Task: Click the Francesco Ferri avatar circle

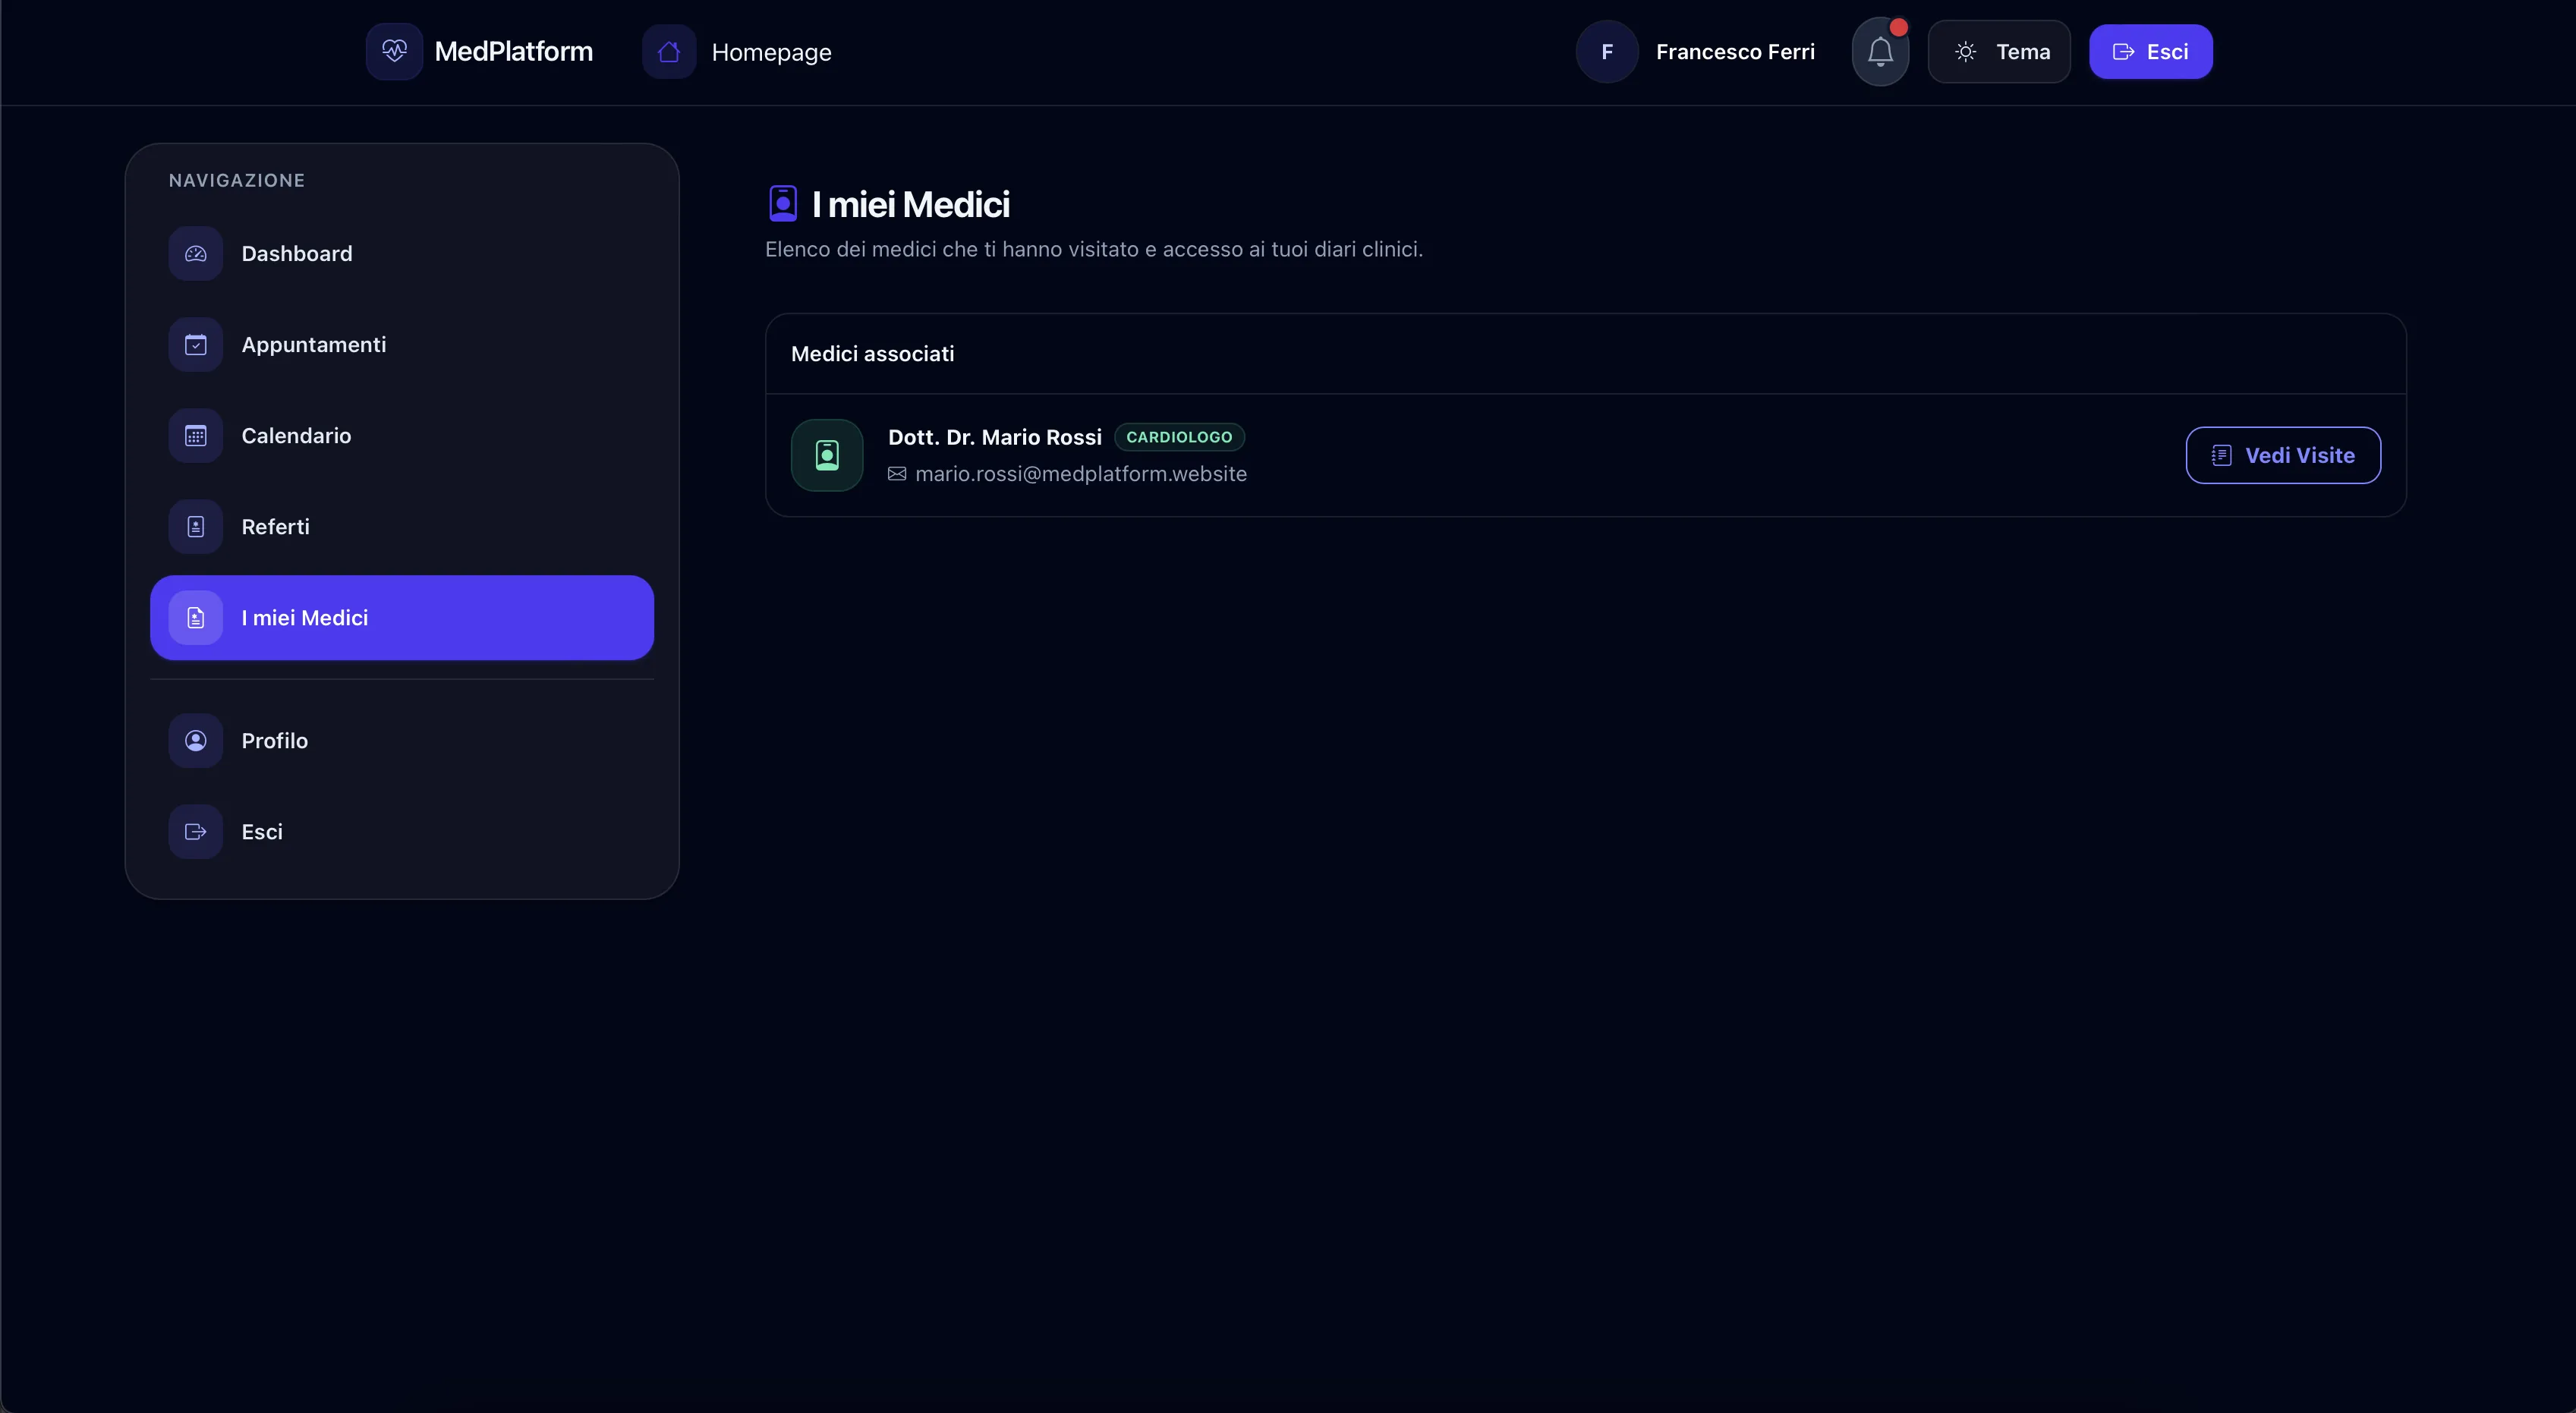Action: pyautogui.click(x=1607, y=51)
